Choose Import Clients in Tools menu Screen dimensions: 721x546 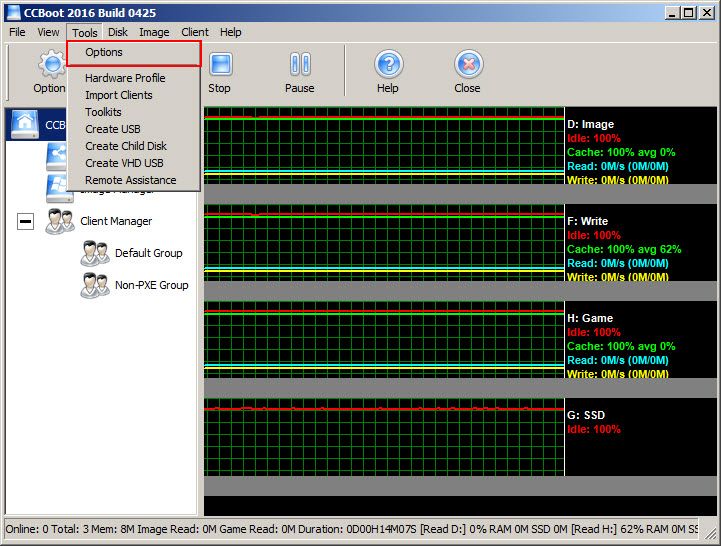tap(134, 95)
